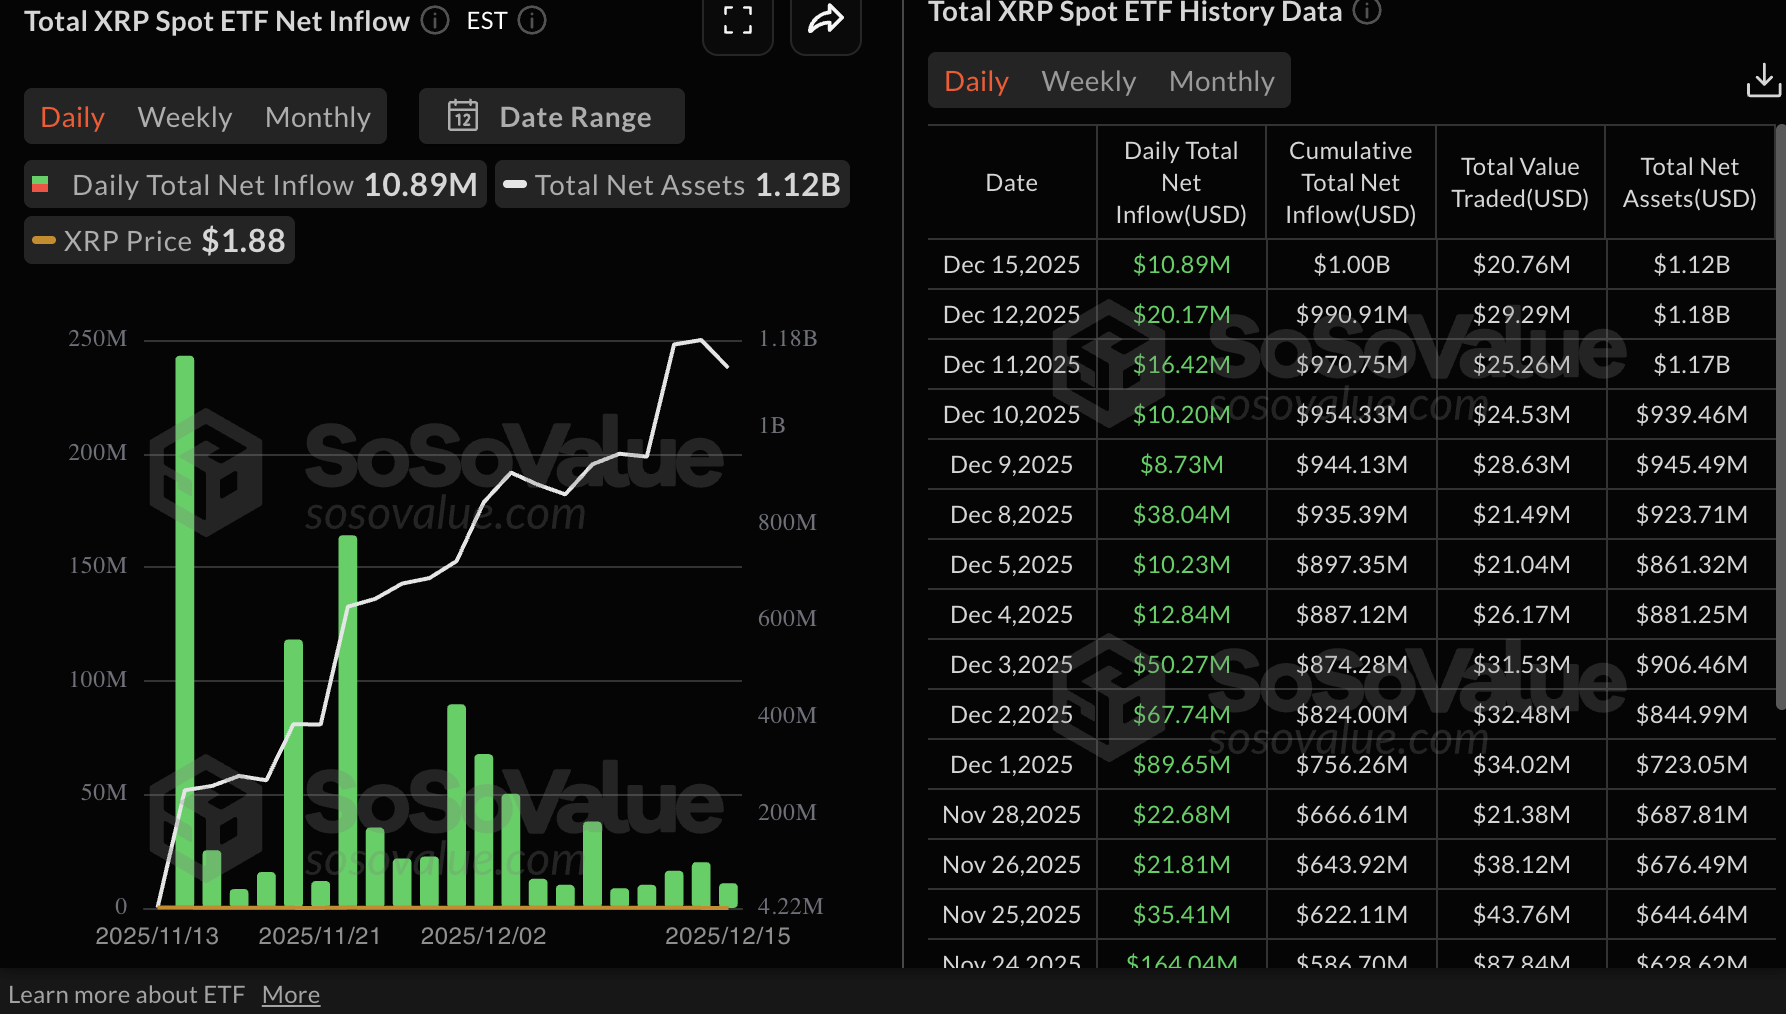Image resolution: width=1786 pixels, height=1014 pixels.
Task: Open the chart share options
Action: coord(825,20)
